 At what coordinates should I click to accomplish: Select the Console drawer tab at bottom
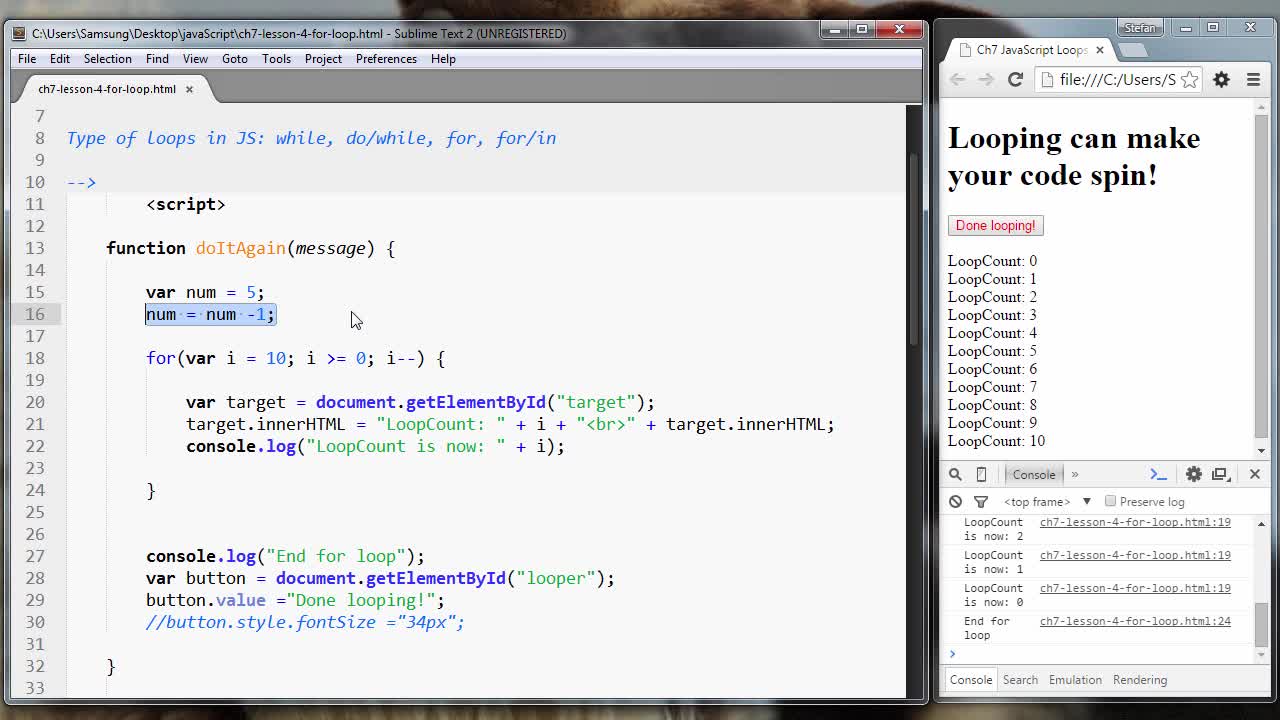click(x=970, y=680)
